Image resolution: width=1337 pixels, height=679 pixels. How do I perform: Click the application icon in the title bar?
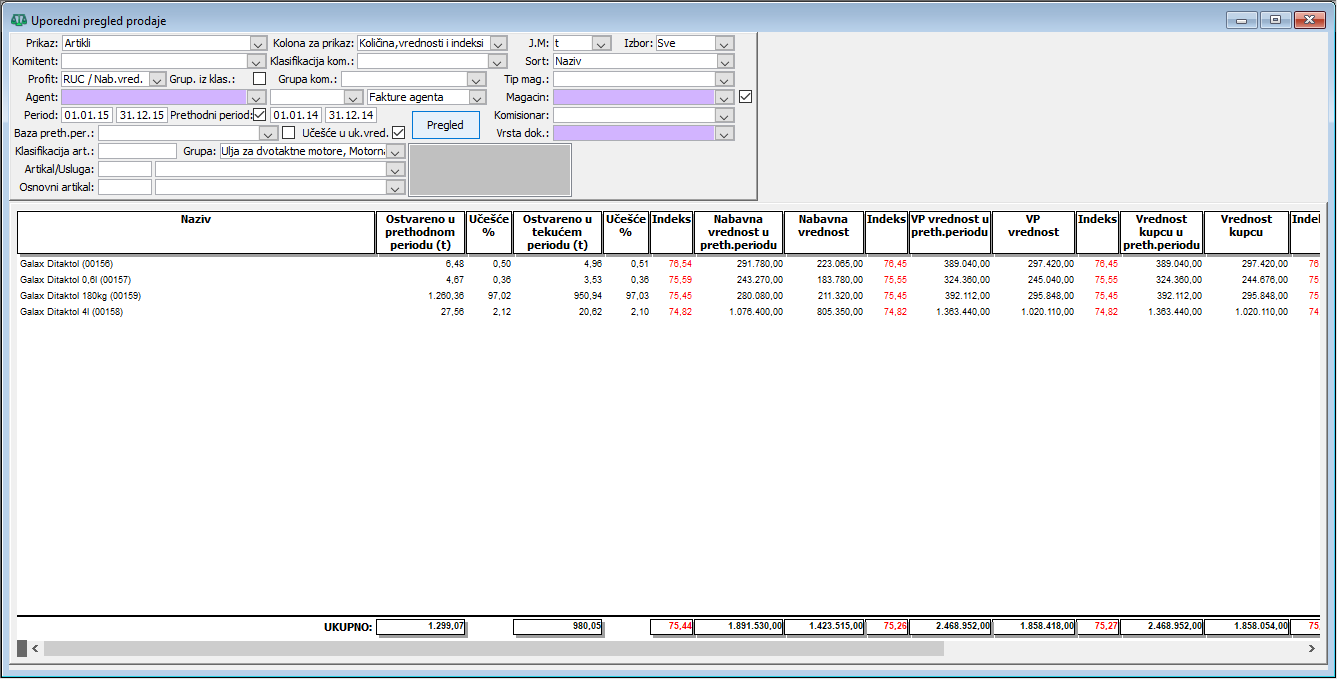tap(19, 20)
